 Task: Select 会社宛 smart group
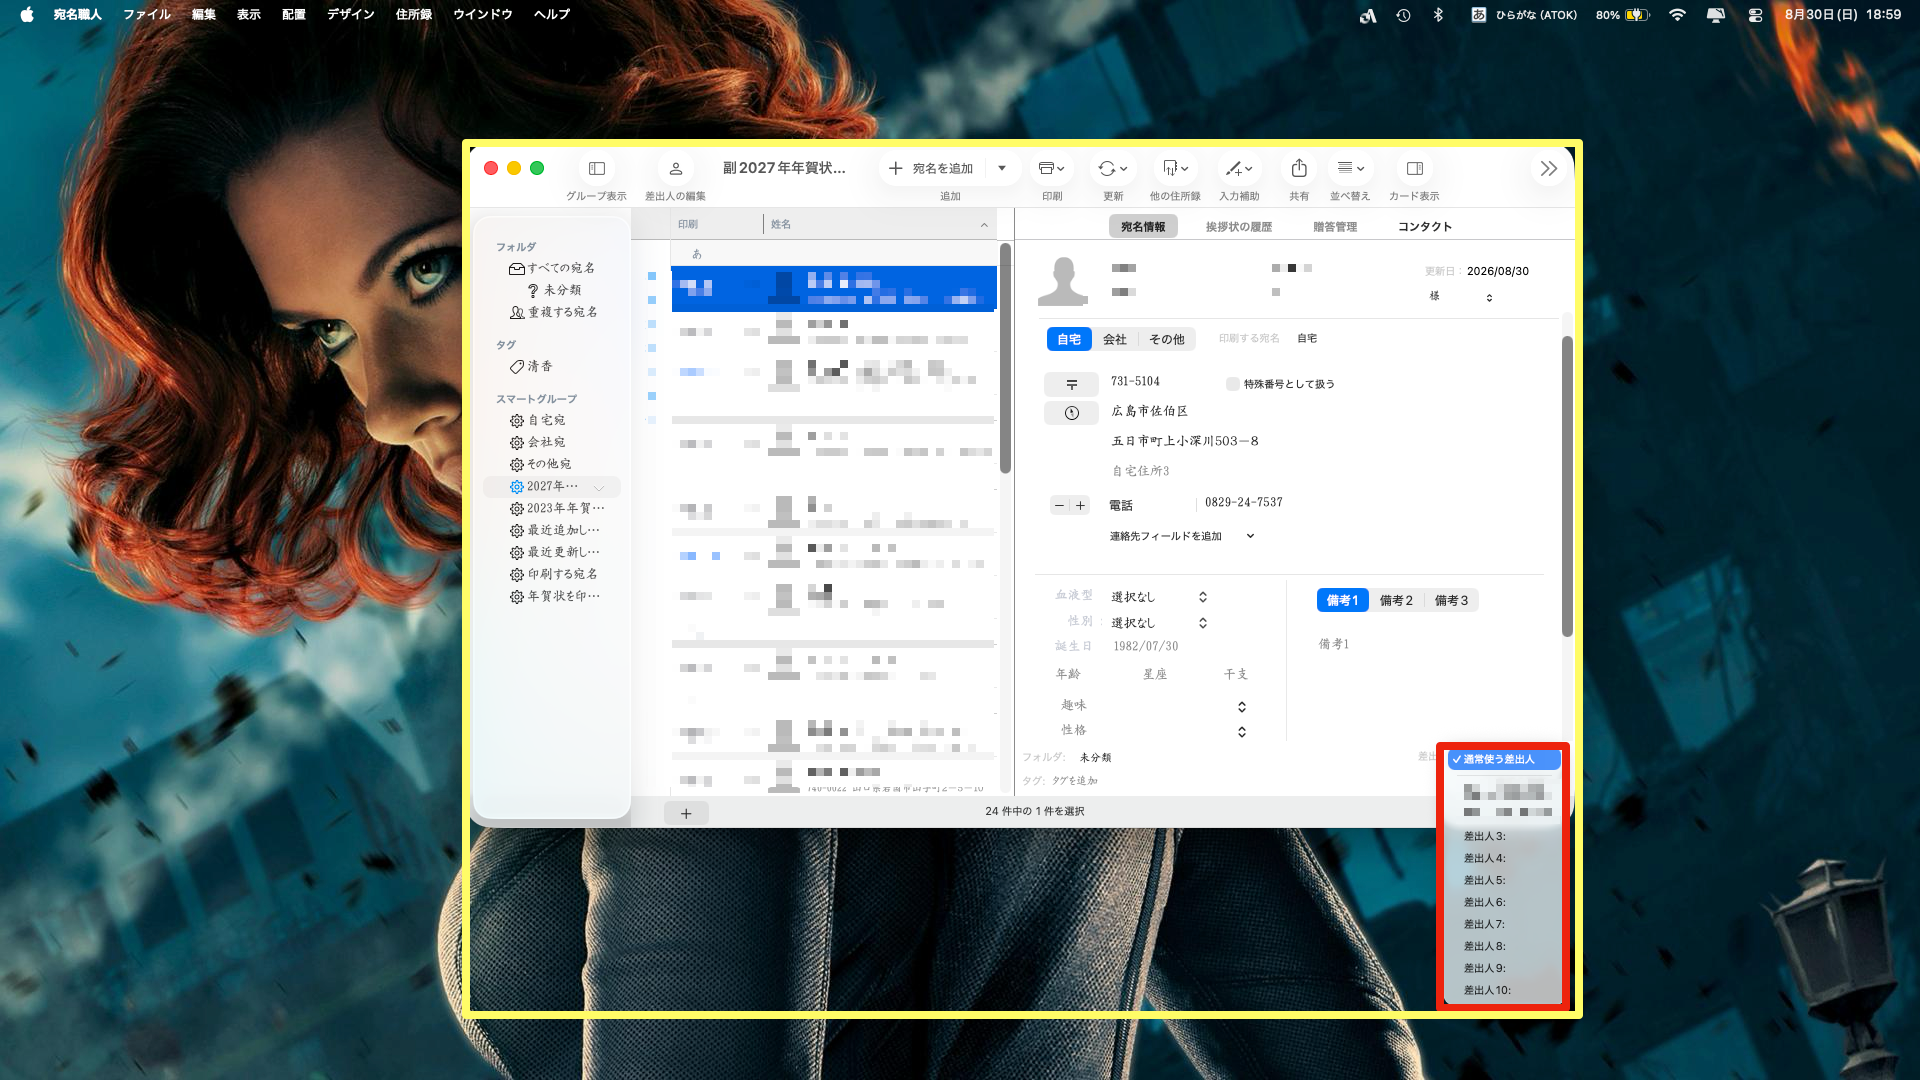click(x=538, y=442)
